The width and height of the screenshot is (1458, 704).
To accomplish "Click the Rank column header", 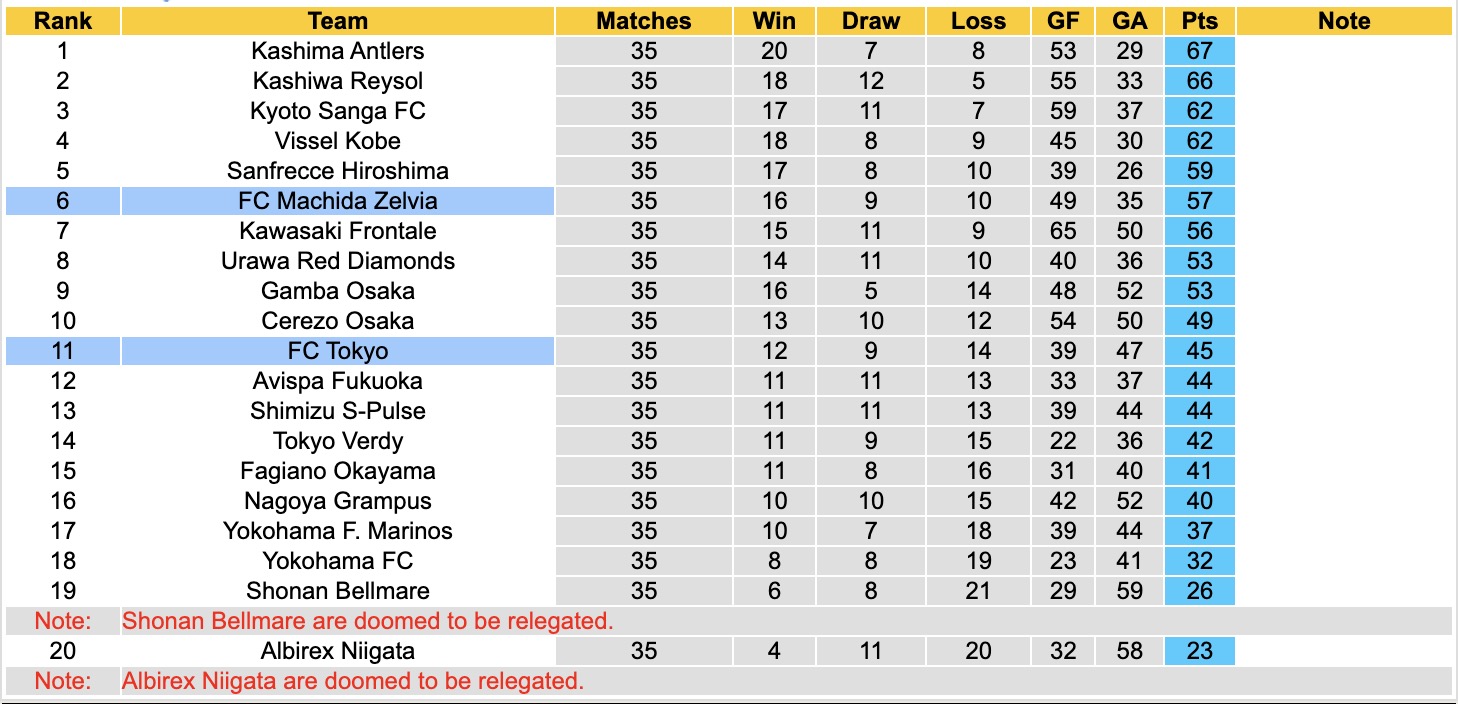I will coord(62,21).
